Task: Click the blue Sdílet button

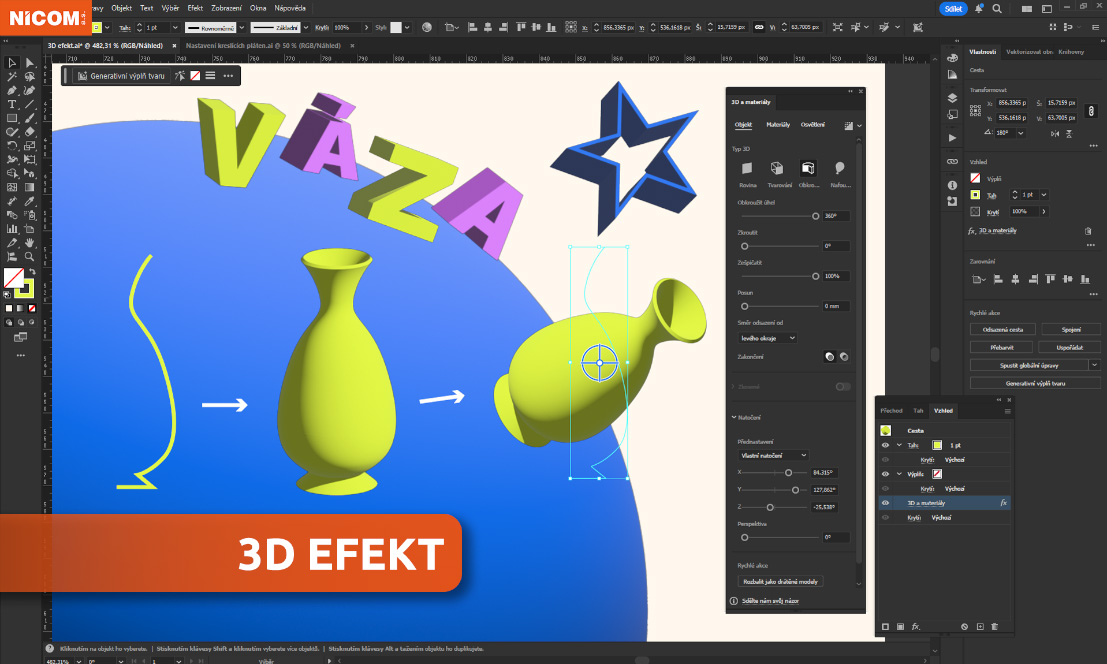Action: (x=953, y=8)
